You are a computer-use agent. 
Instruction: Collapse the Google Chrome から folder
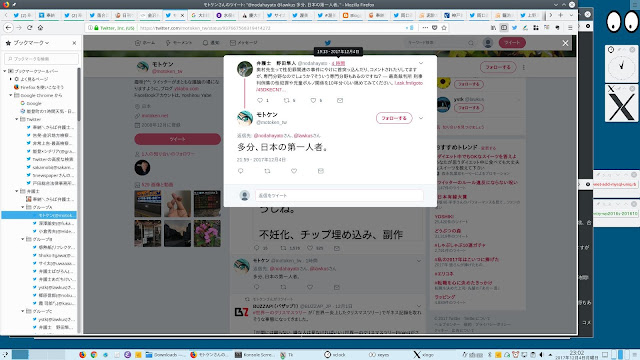[11, 95]
